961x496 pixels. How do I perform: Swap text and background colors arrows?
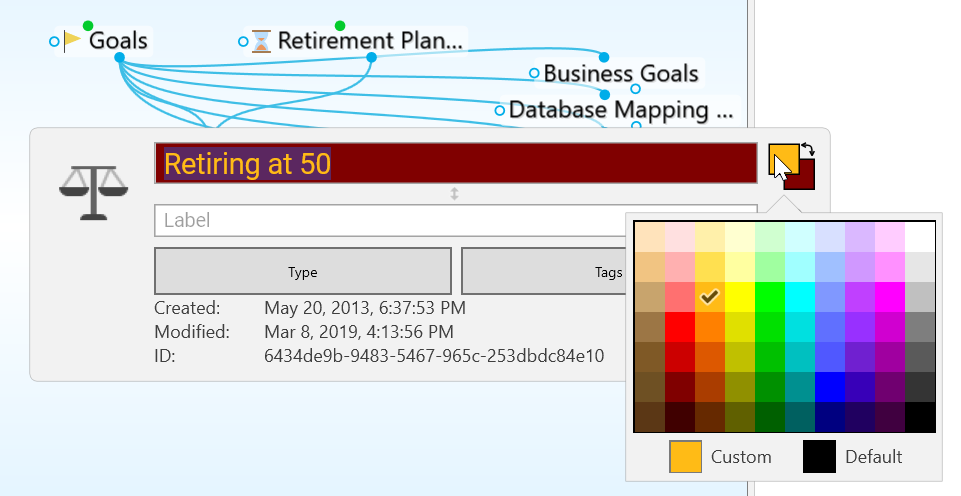[x=809, y=150]
